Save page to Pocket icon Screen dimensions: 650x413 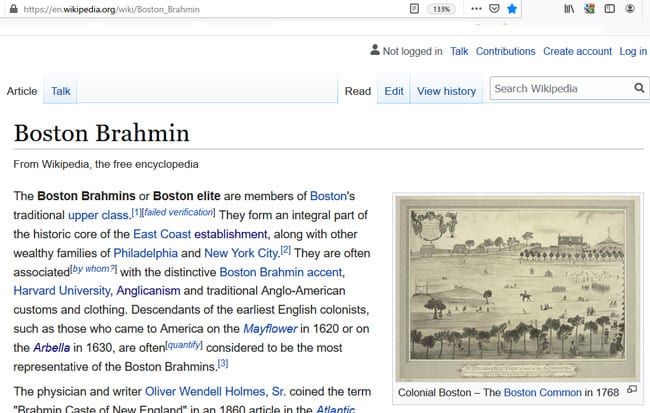point(494,9)
